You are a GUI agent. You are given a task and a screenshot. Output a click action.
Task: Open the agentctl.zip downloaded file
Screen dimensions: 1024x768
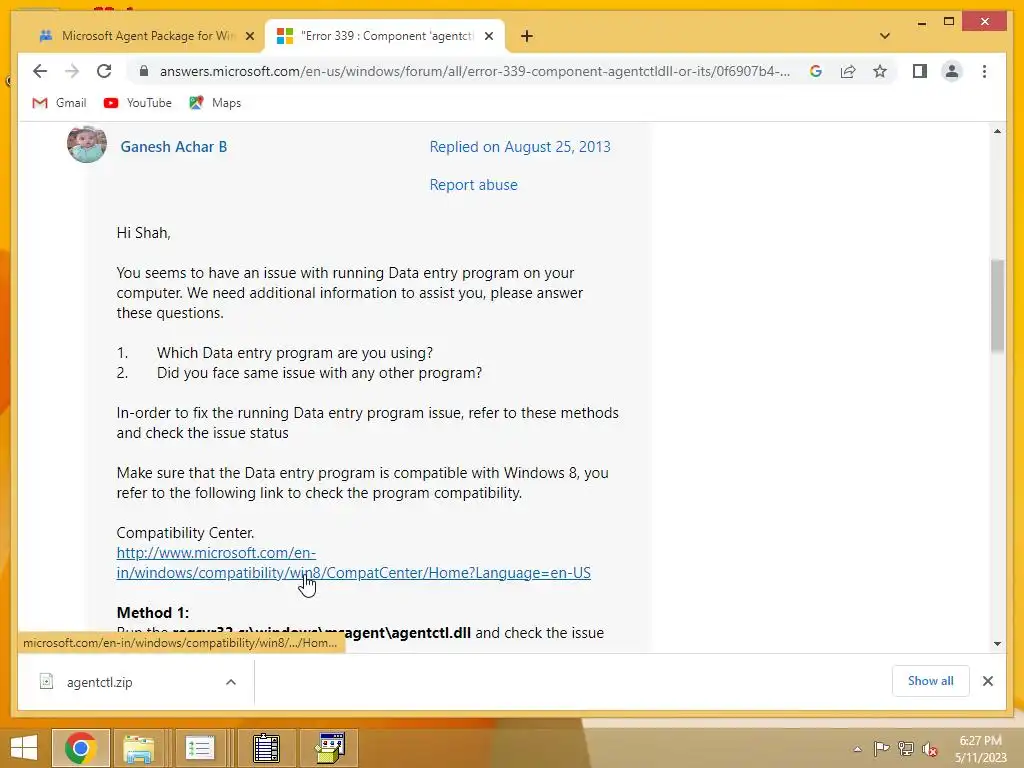pyautogui.click(x=99, y=682)
